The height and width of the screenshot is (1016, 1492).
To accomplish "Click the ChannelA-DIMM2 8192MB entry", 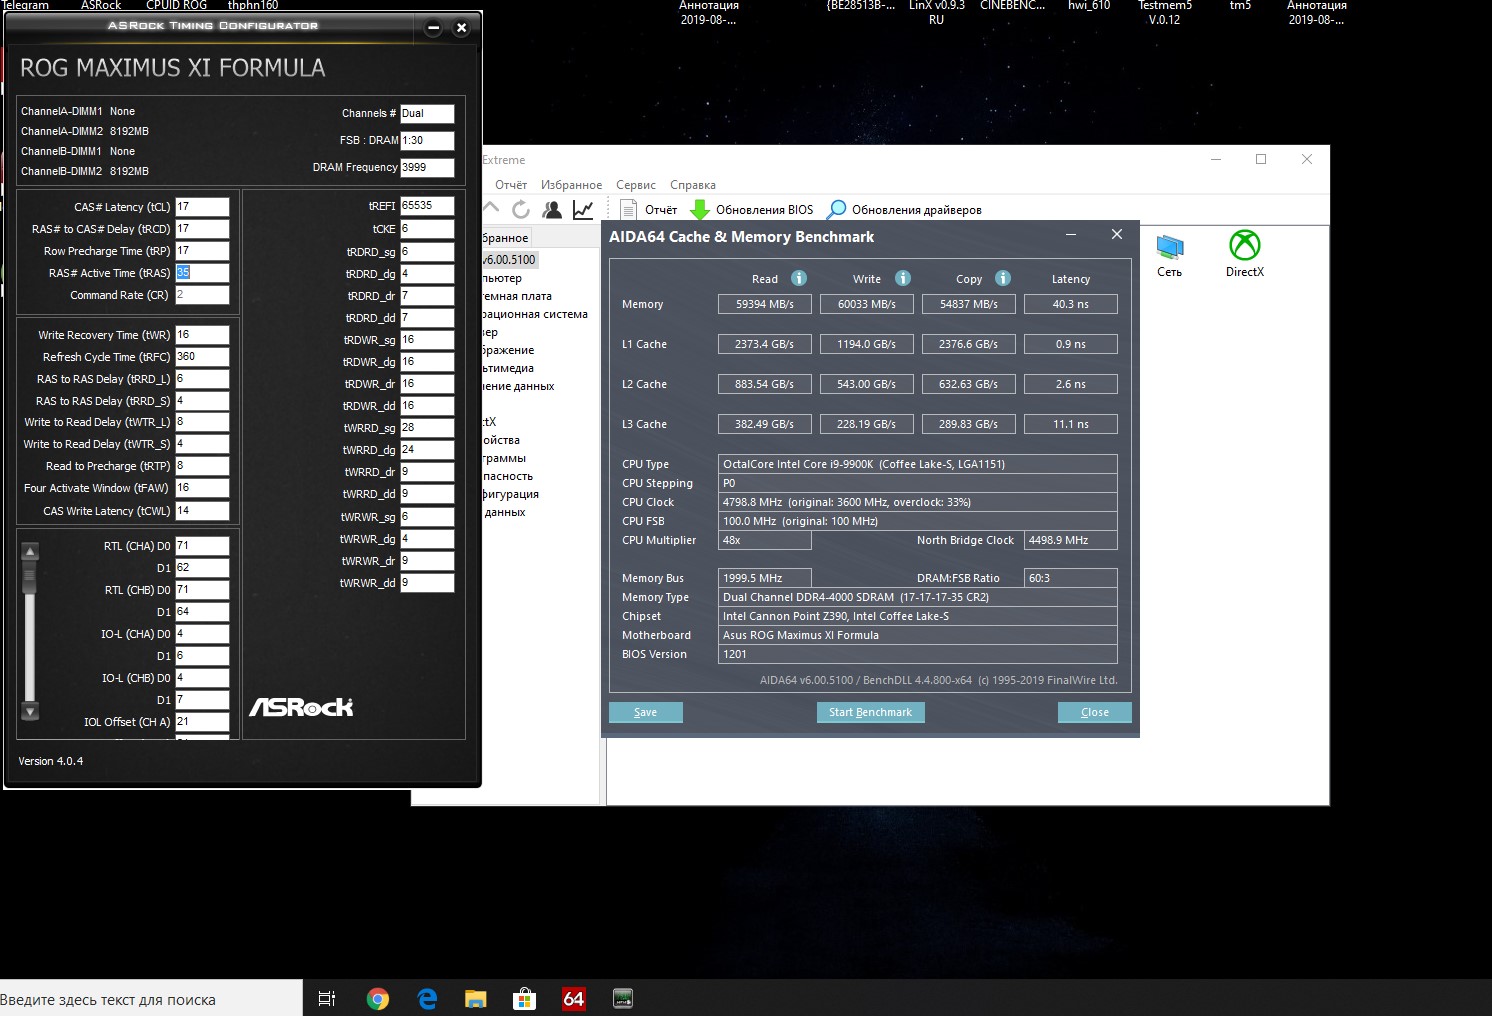I will (x=85, y=131).
